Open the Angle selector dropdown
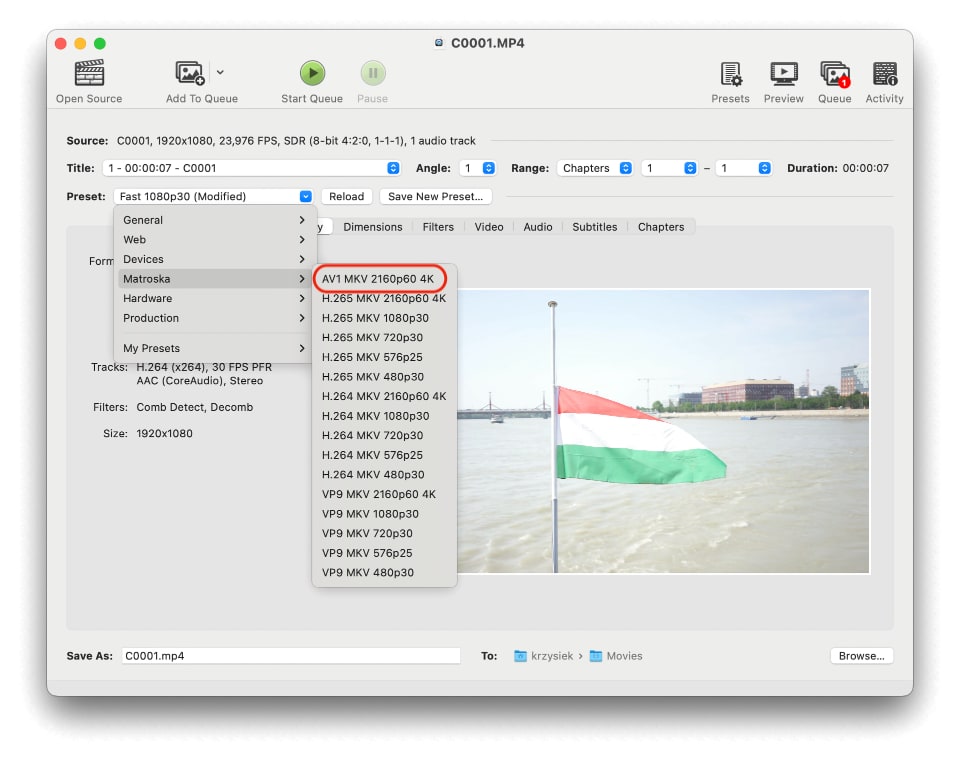 (x=478, y=168)
